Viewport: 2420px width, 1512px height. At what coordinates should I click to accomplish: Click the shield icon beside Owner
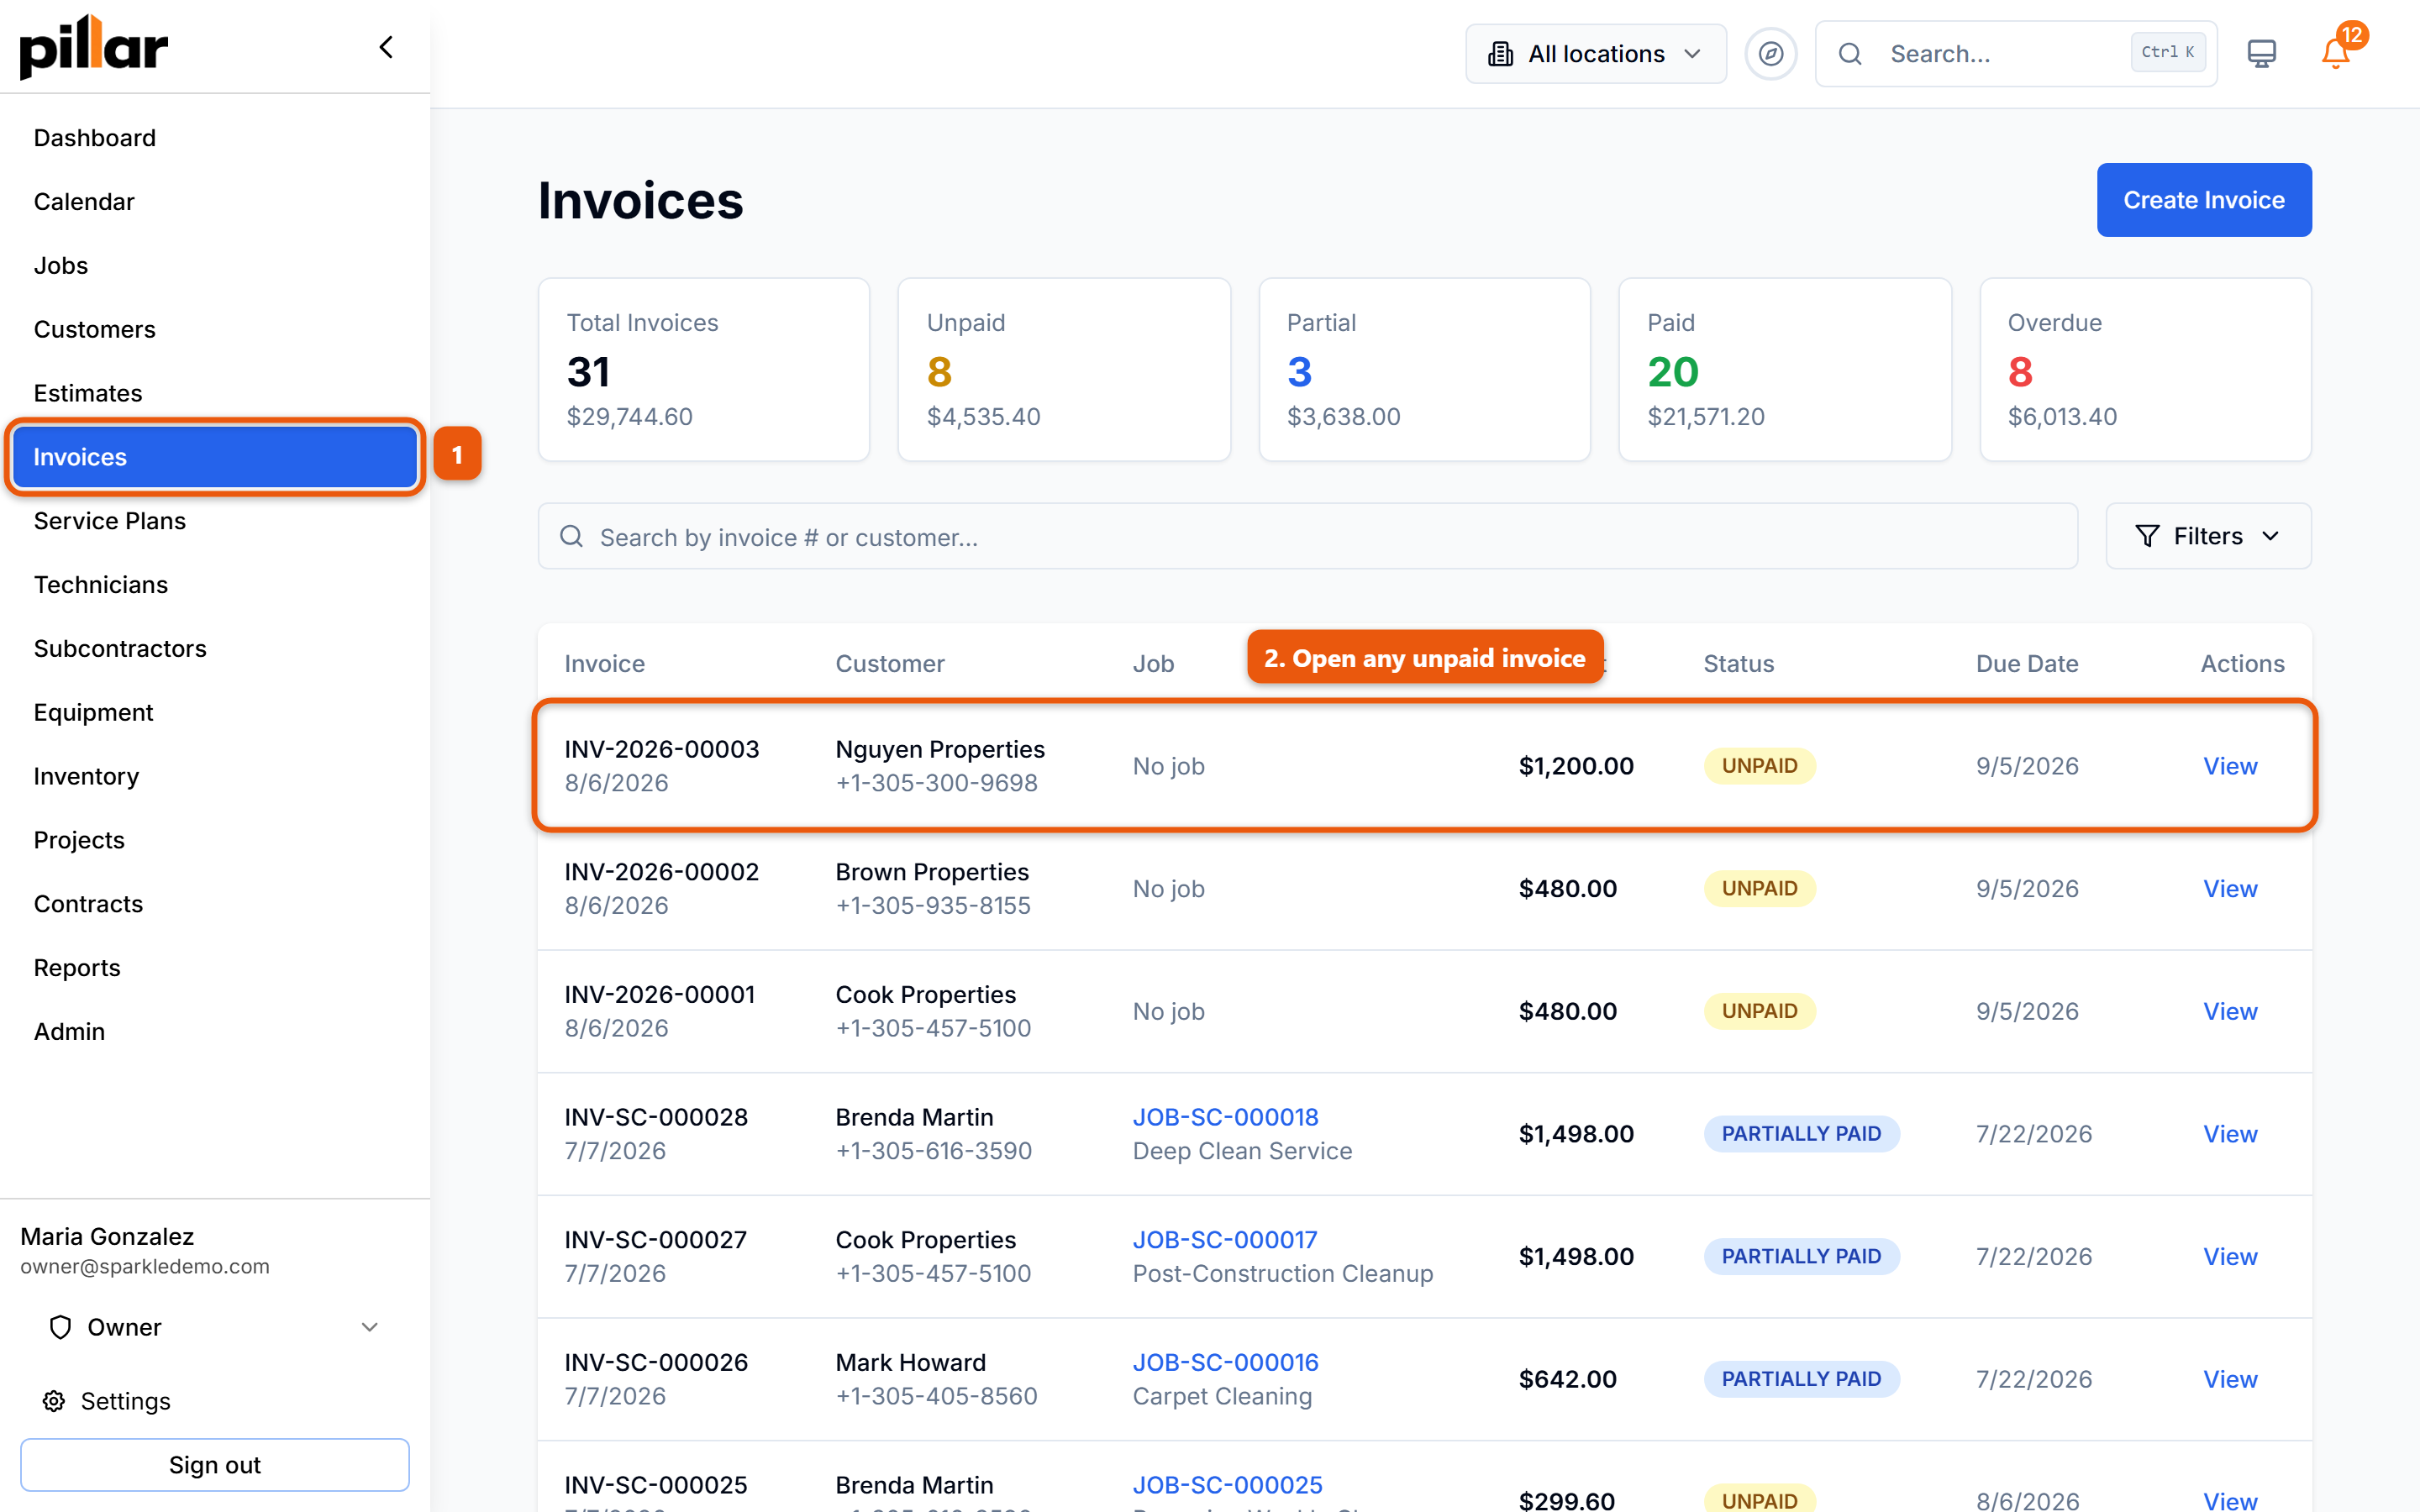pos(60,1327)
